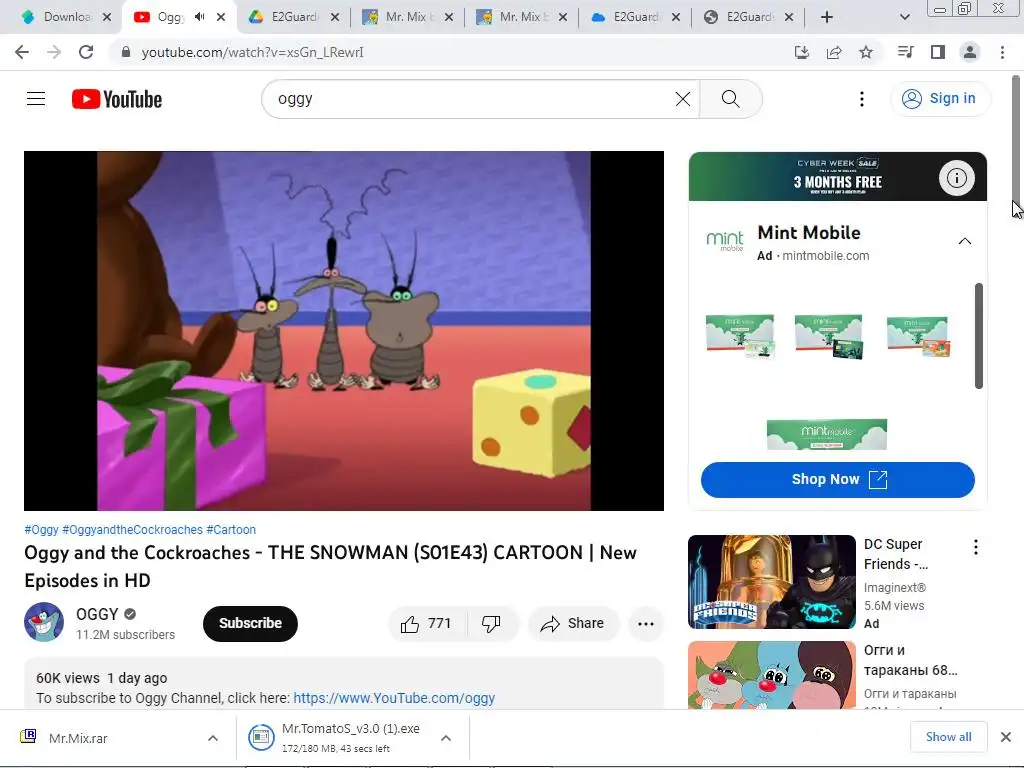Image resolution: width=1024 pixels, height=768 pixels.
Task: Open Mr.Mix.rar downloaded file
Action: click(78, 738)
